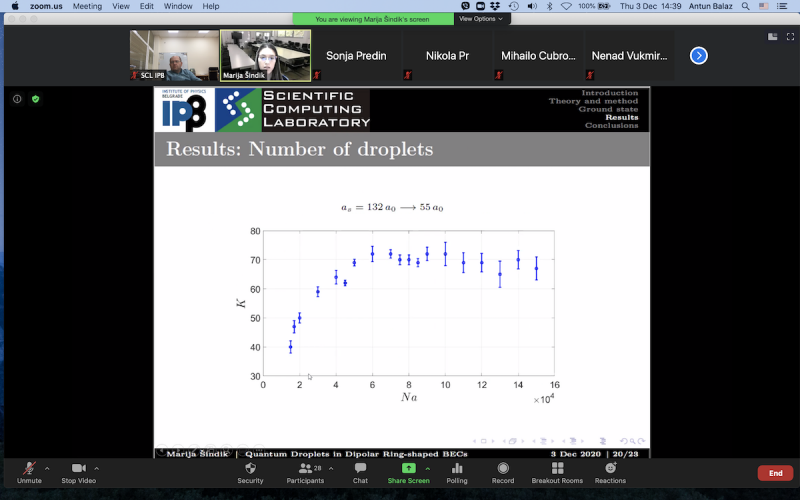
Task: Click the volume menu bar icon
Action: pyautogui.click(x=532, y=6)
